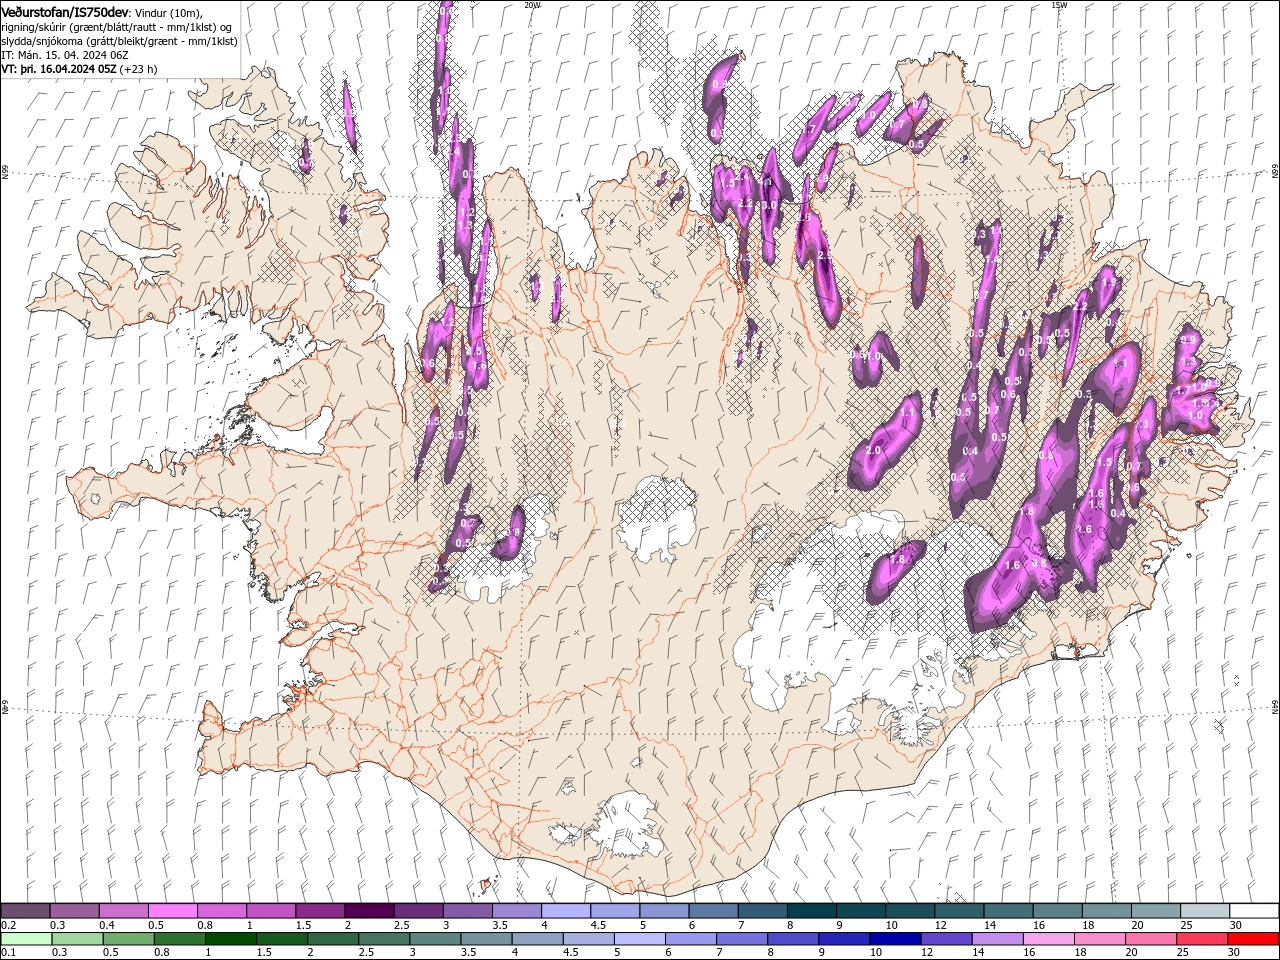
Task: Click the gray-teal 16 mm snow legend swatch
Action: point(1058,911)
